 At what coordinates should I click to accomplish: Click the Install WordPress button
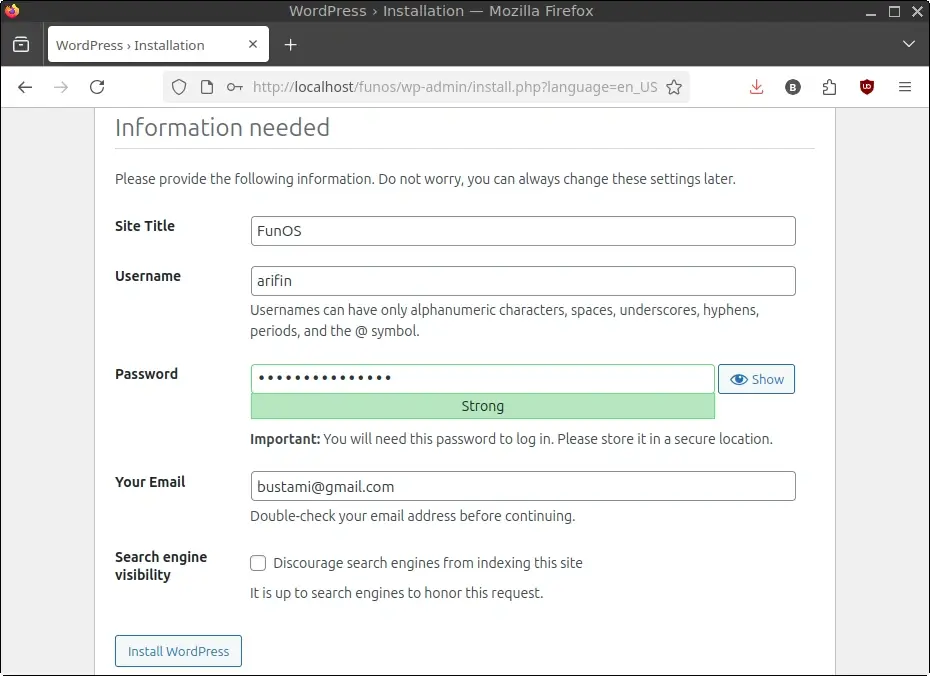(x=179, y=651)
